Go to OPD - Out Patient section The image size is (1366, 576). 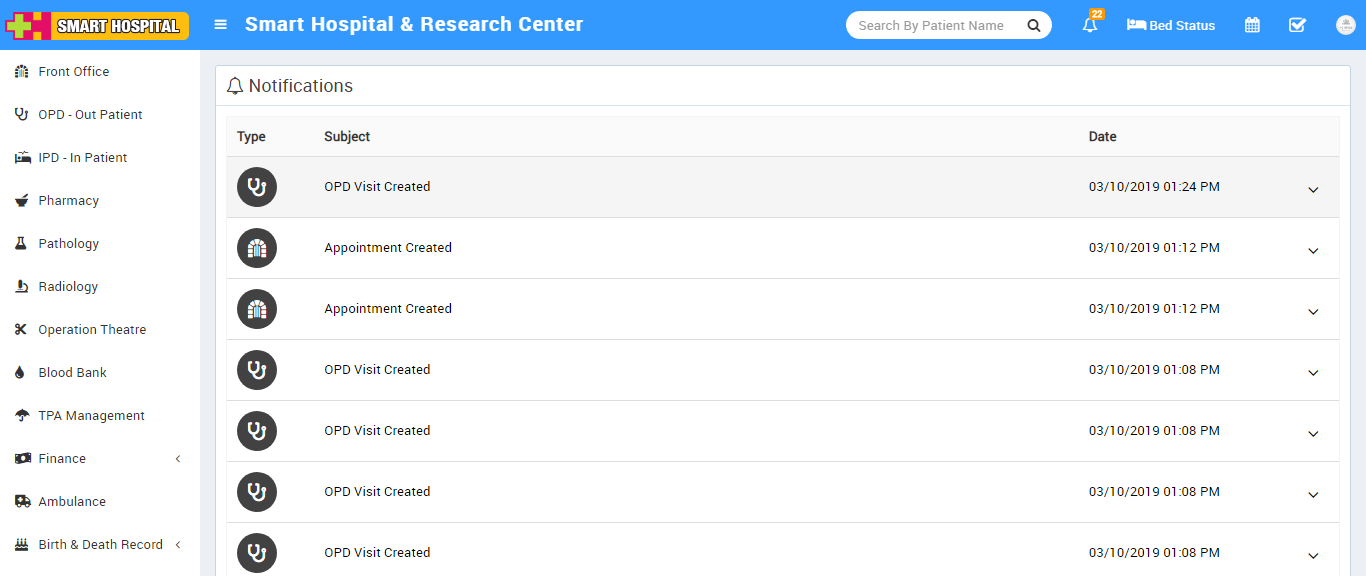tap(90, 115)
